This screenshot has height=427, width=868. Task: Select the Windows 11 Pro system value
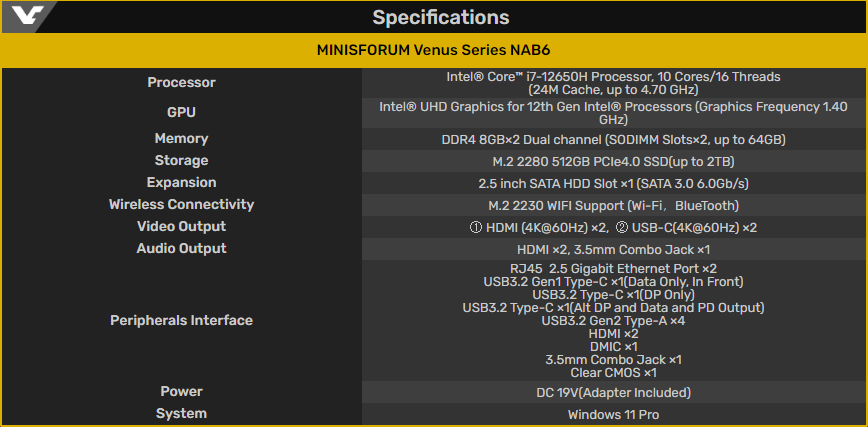[613, 414]
